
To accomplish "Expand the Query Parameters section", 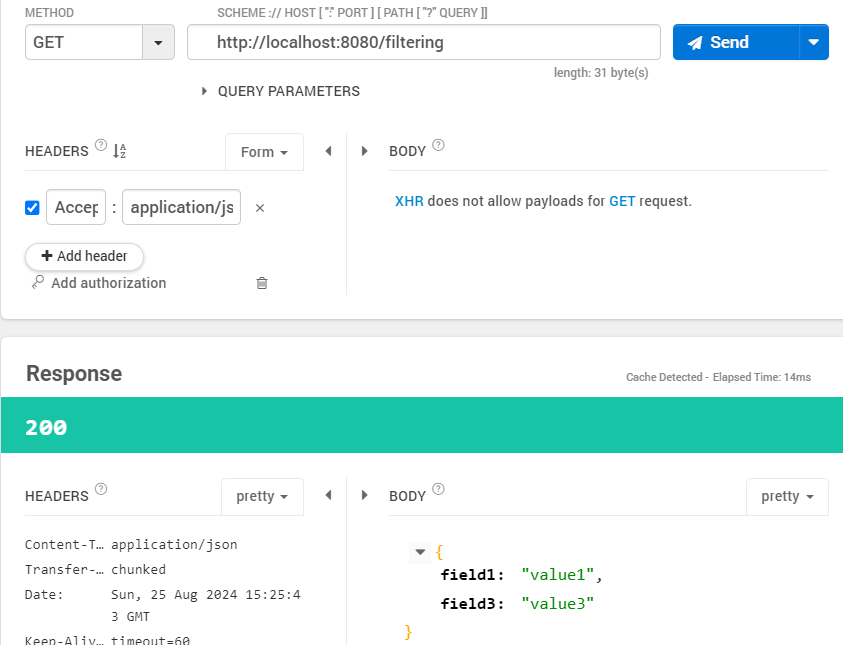I will (205, 91).
